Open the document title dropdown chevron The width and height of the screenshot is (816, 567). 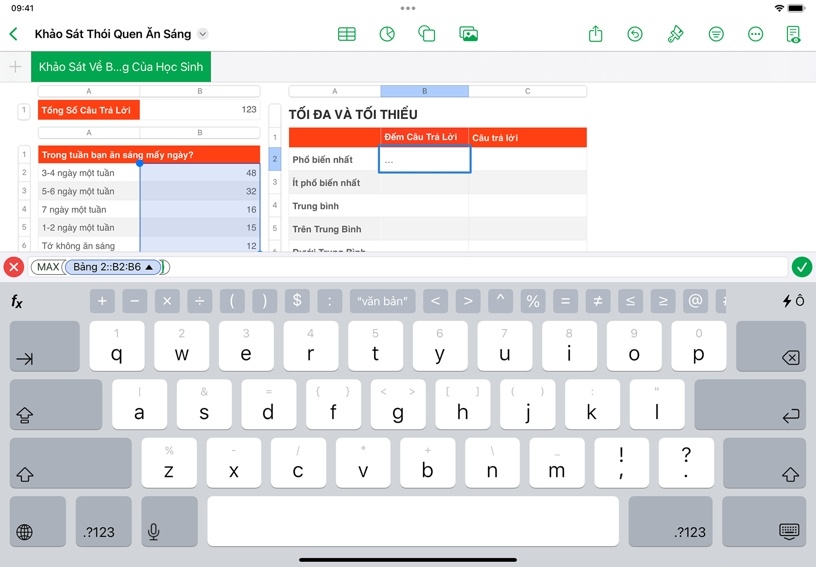click(203, 34)
